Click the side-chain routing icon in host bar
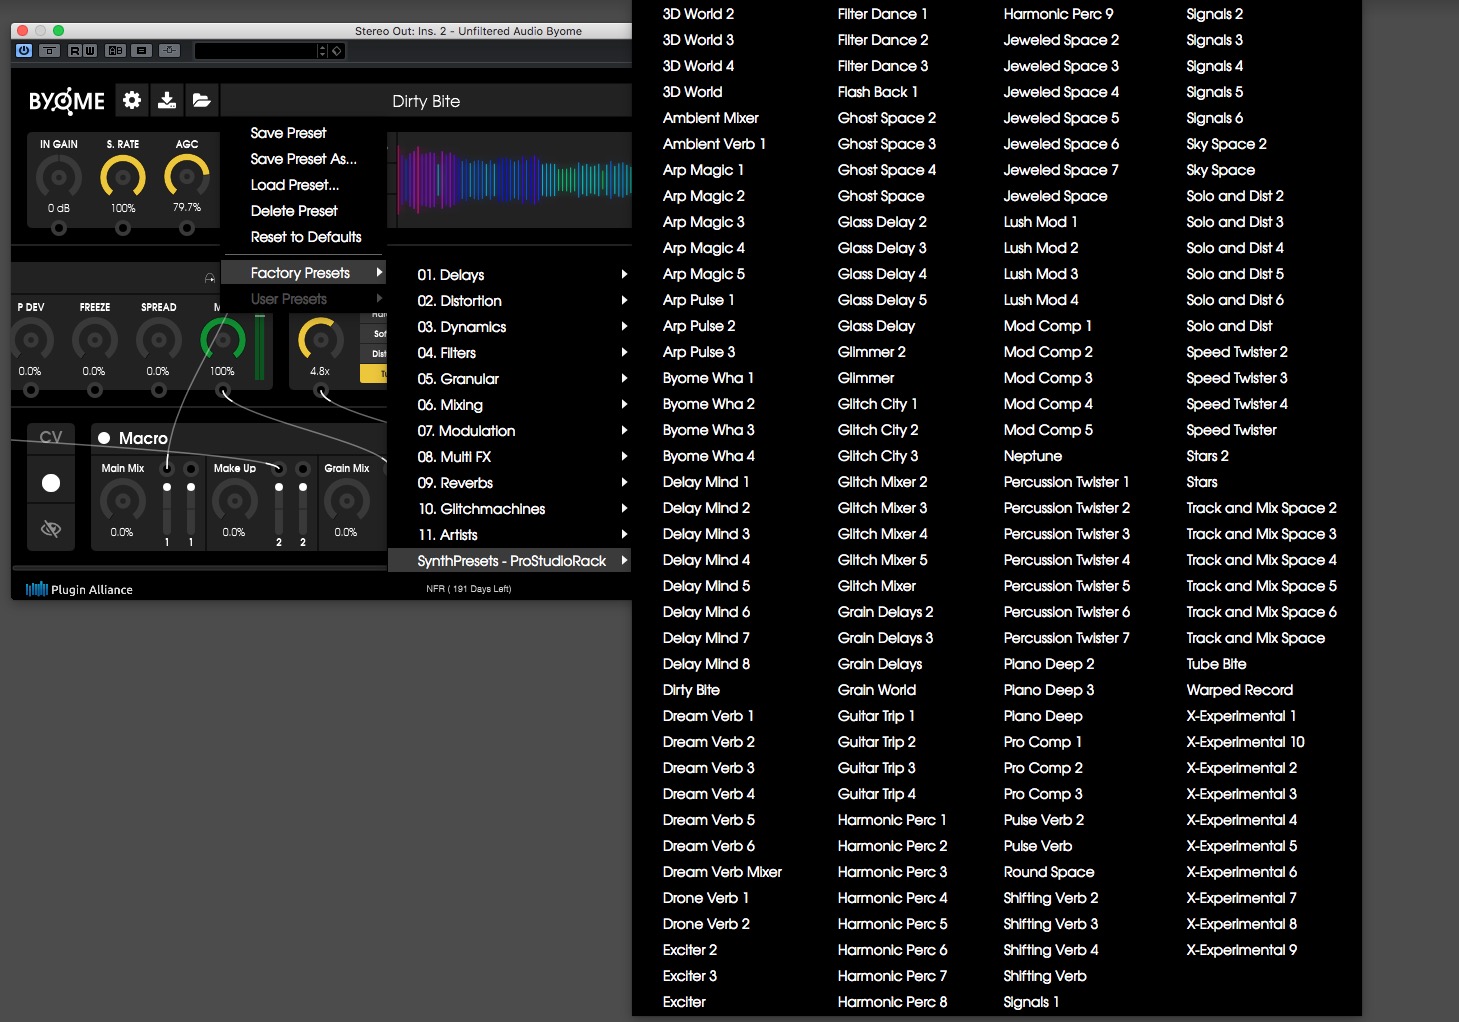This screenshot has height=1022, width=1459. tap(169, 51)
